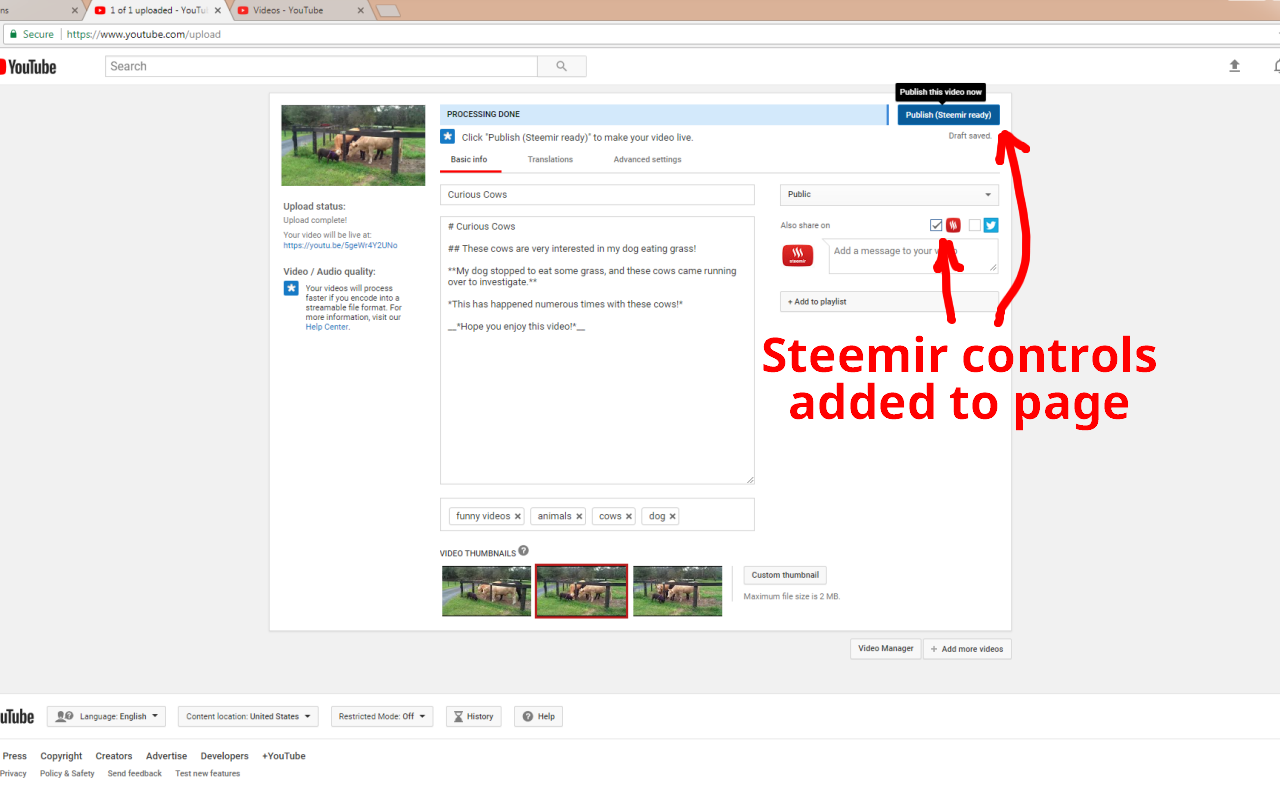
Task: Click the History button in footer
Action: click(x=473, y=716)
